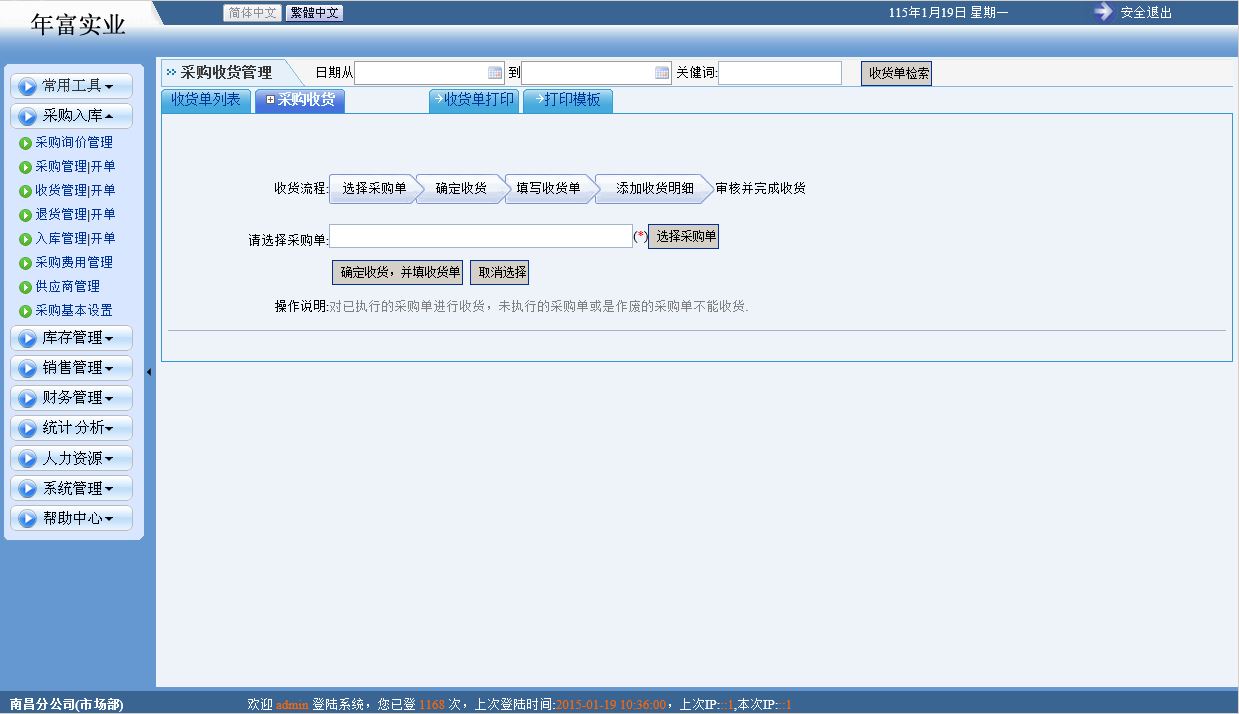1239x714 pixels.
Task: Click the 收货单检索 search button
Action: point(896,73)
